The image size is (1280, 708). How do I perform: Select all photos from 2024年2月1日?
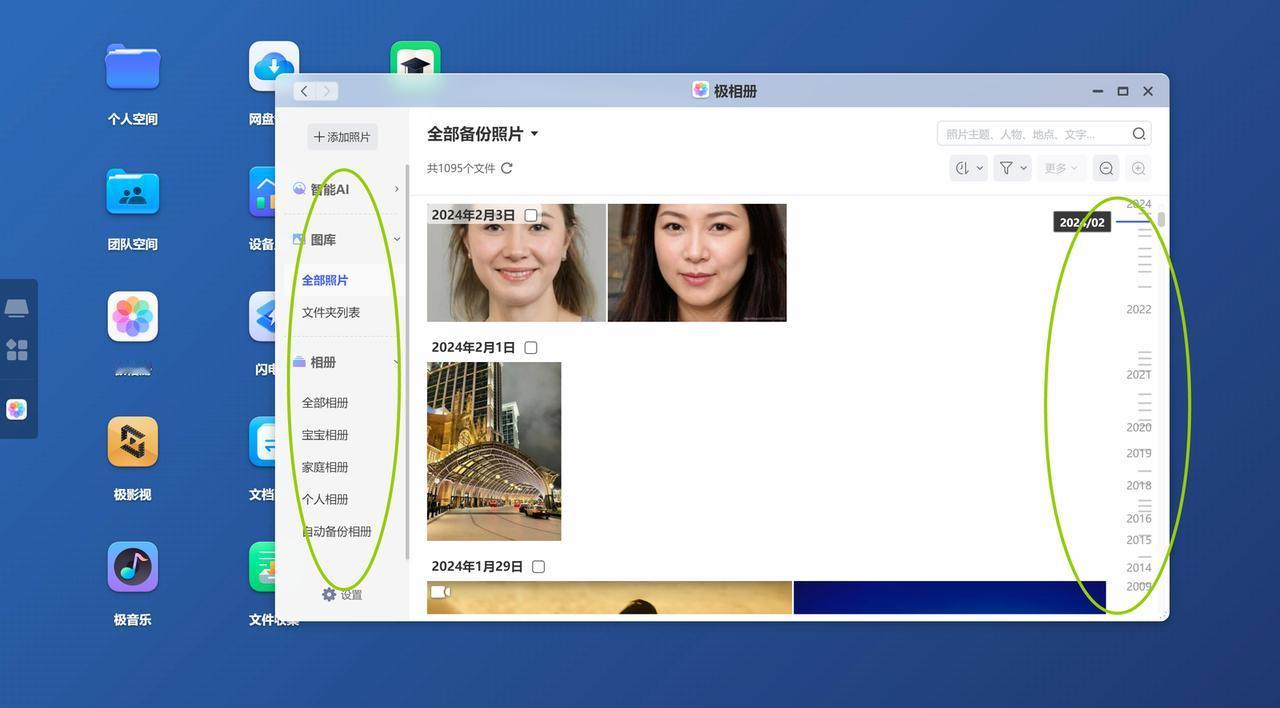click(531, 348)
